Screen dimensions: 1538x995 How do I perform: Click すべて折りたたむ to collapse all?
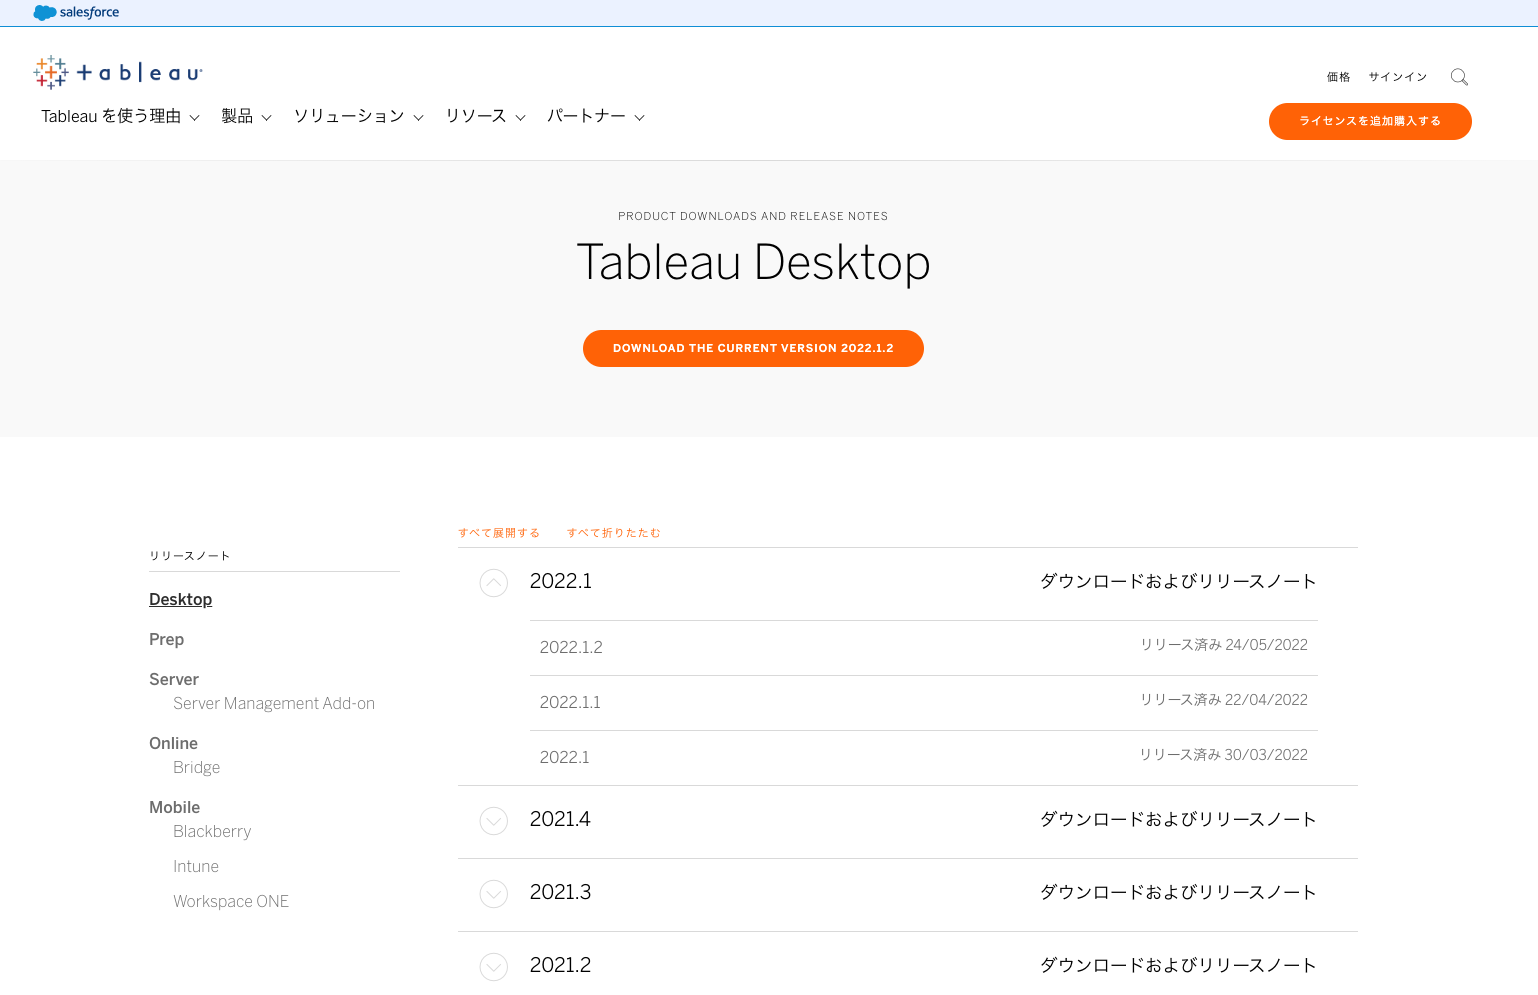pyautogui.click(x=613, y=533)
